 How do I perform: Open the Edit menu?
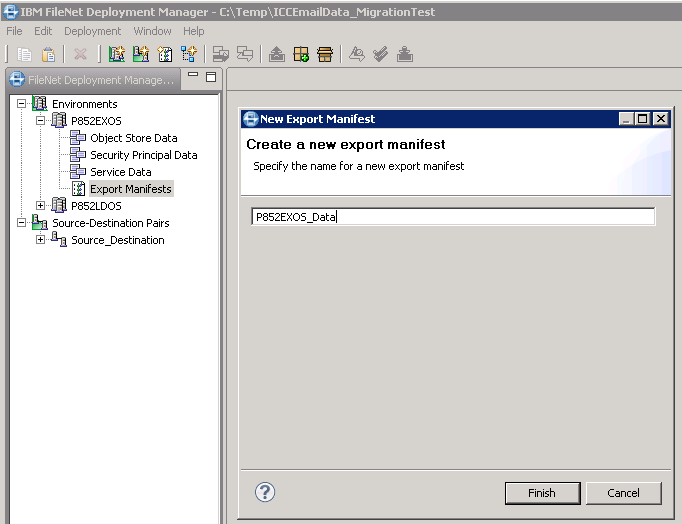point(43,31)
